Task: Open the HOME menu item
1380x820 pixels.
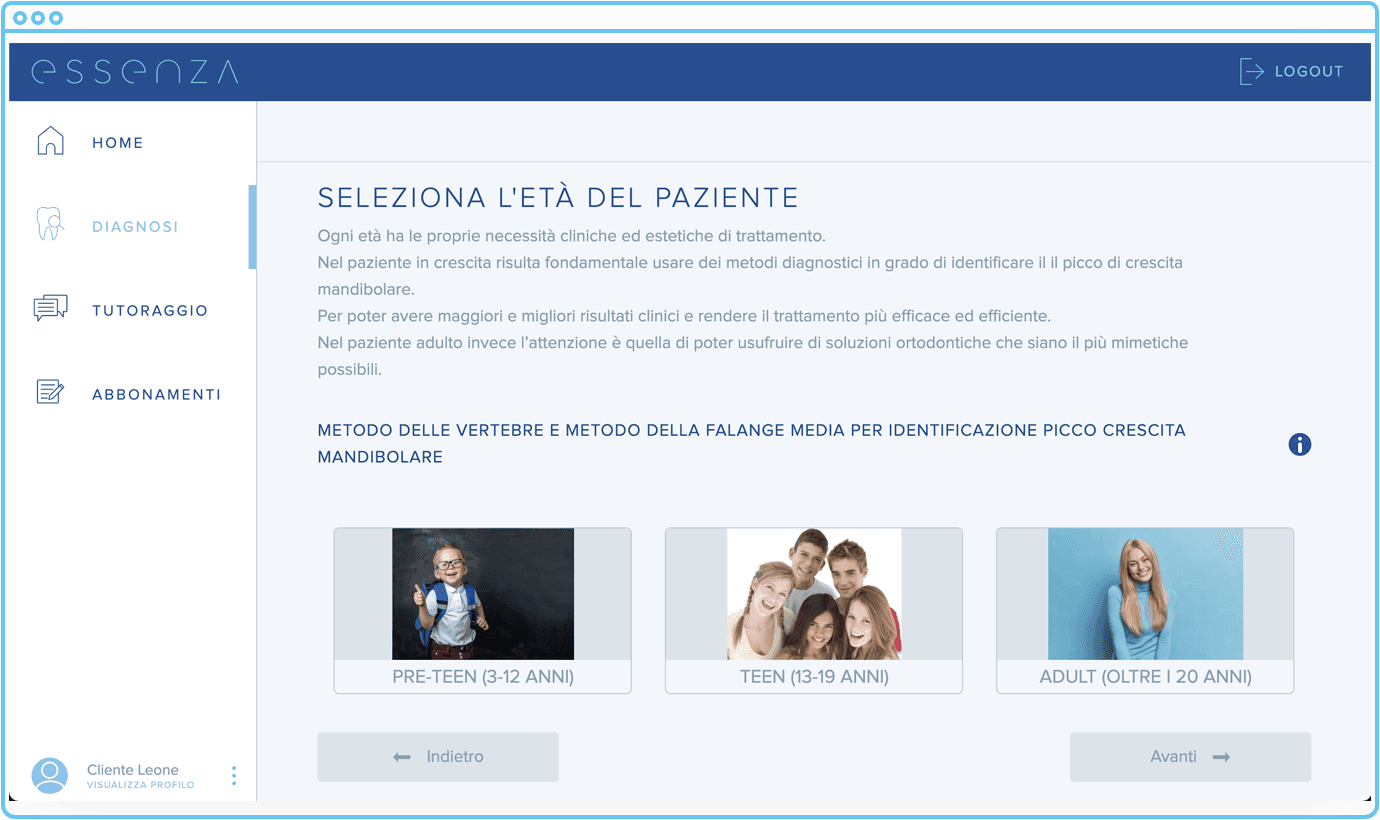Action: [118, 143]
